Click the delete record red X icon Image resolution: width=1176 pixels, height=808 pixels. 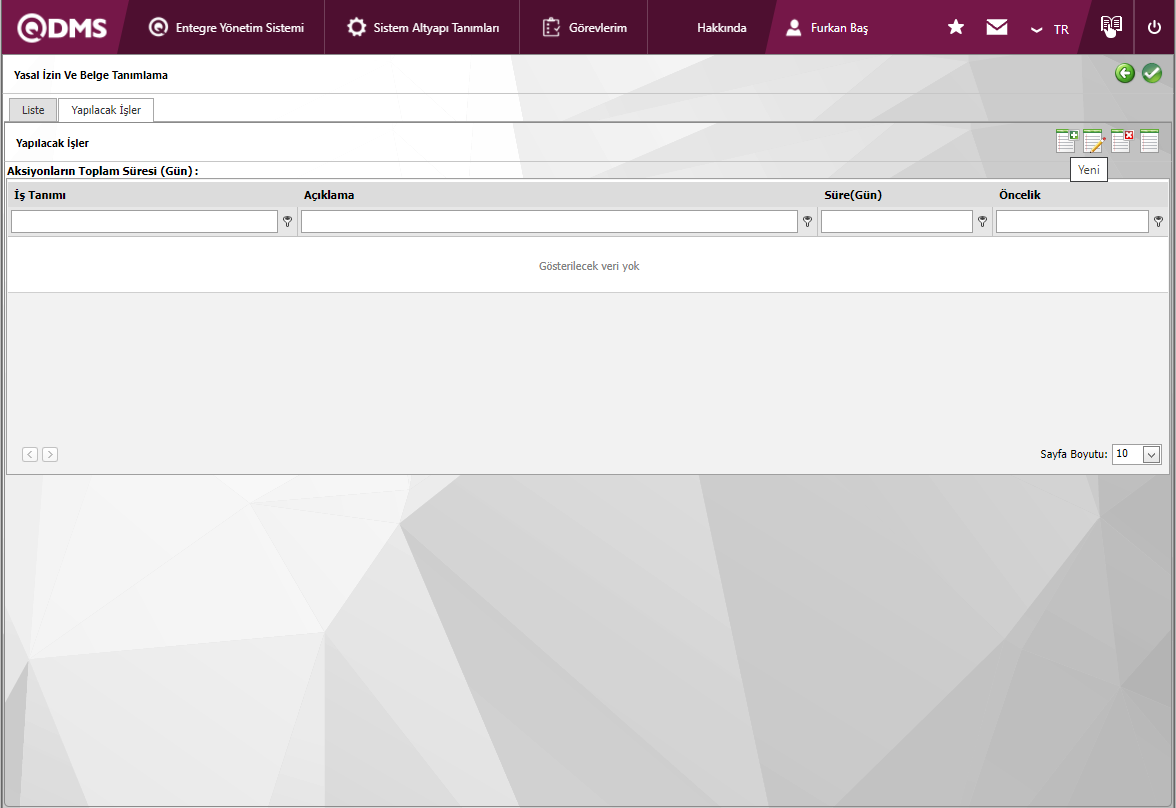point(1122,142)
